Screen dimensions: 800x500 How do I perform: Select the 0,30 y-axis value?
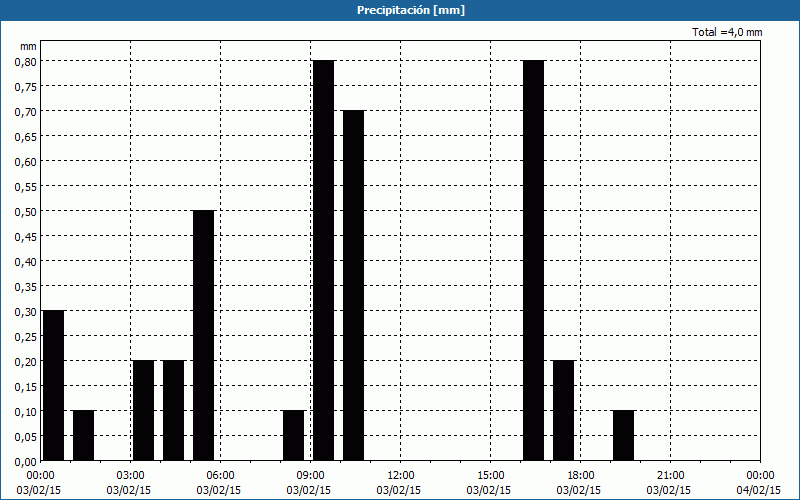click(x=26, y=312)
